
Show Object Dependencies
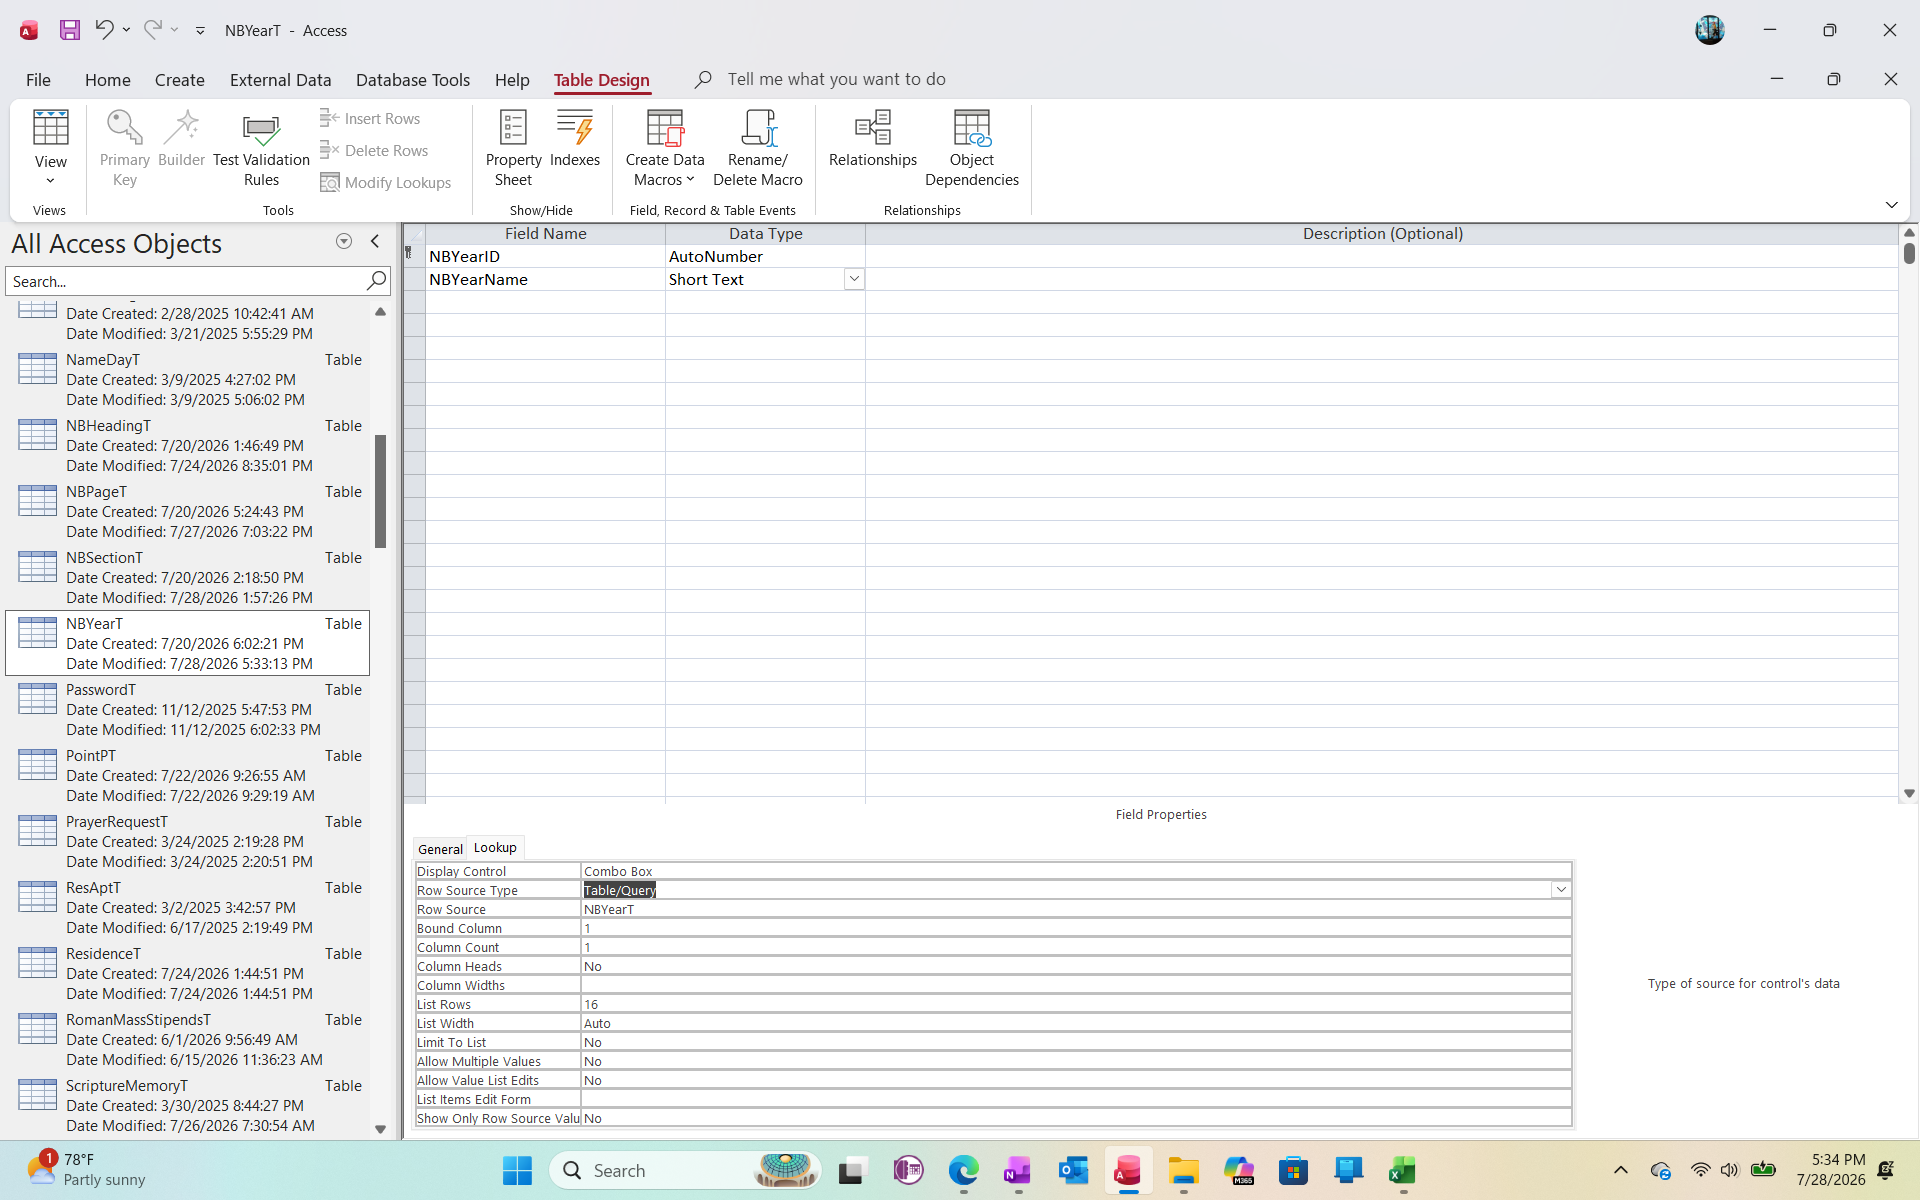[971, 148]
